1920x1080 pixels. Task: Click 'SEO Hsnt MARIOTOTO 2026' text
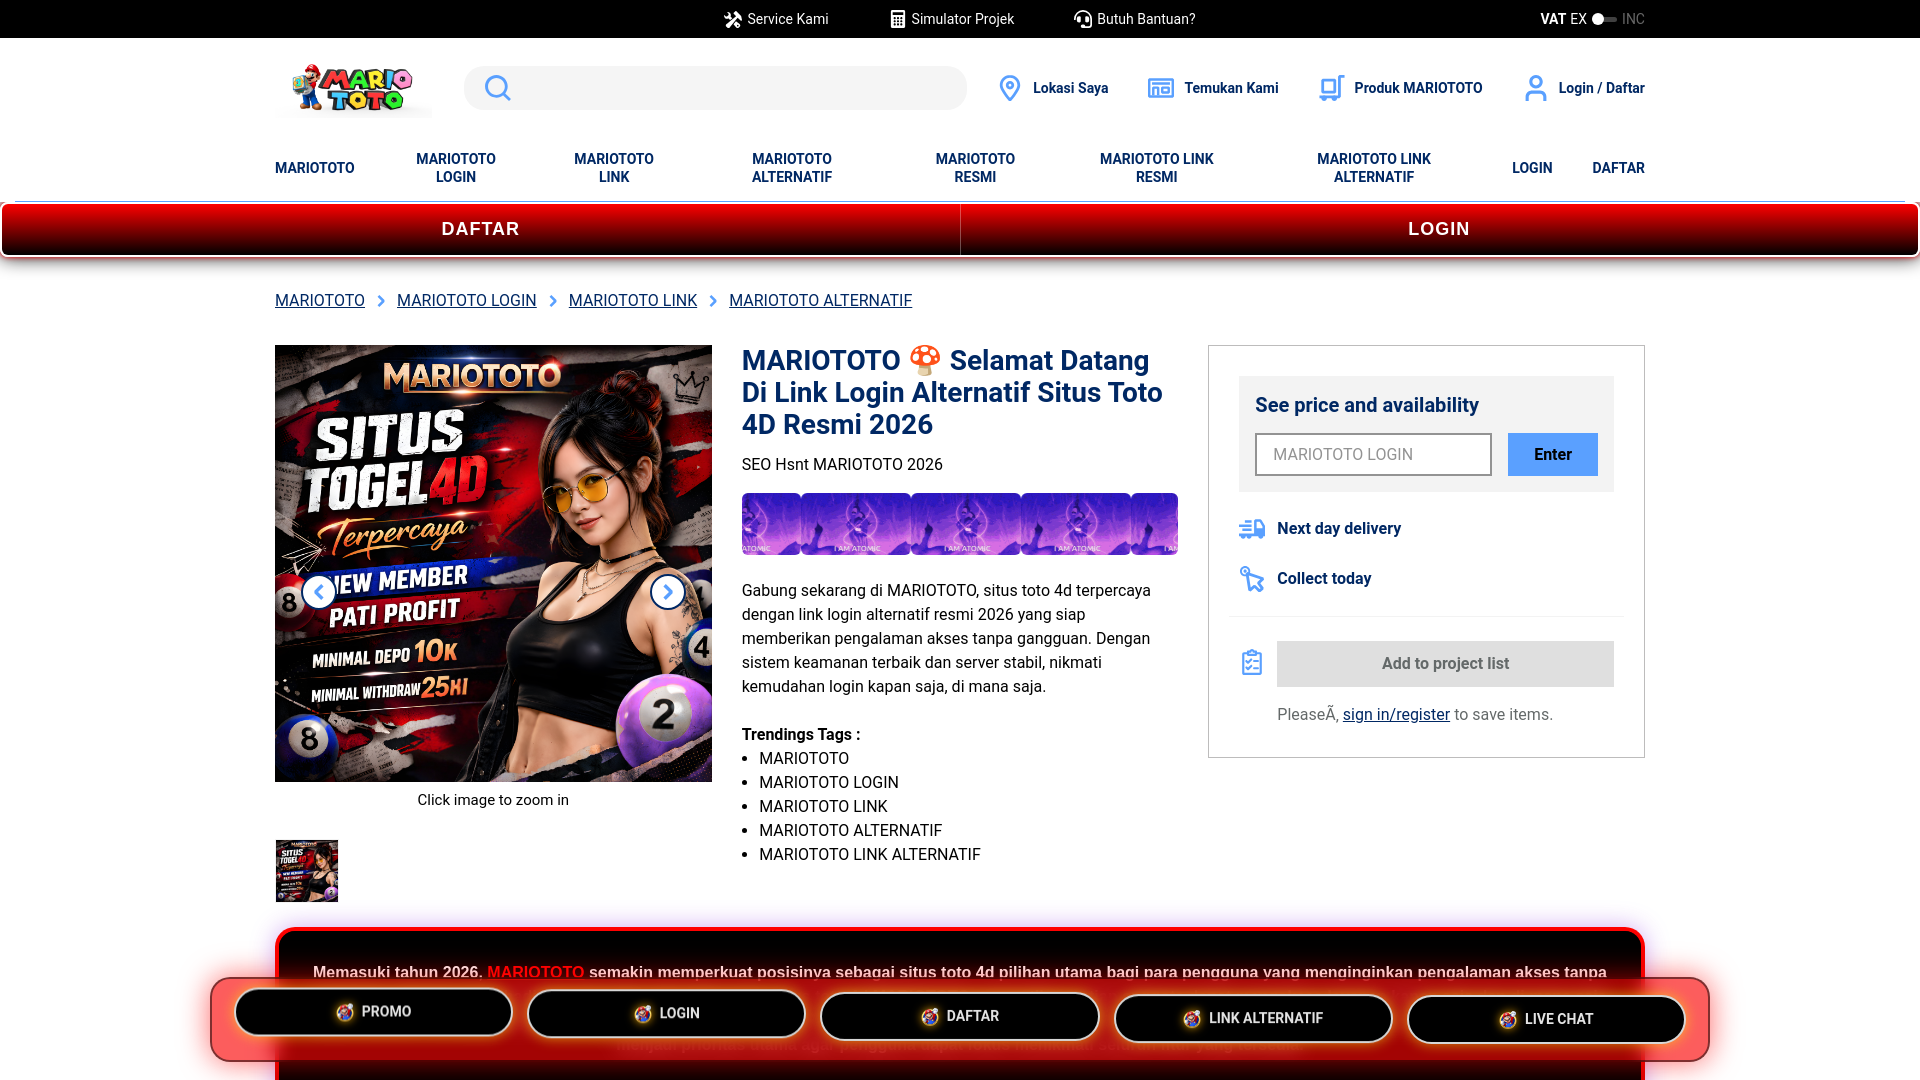tap(842, 465)
